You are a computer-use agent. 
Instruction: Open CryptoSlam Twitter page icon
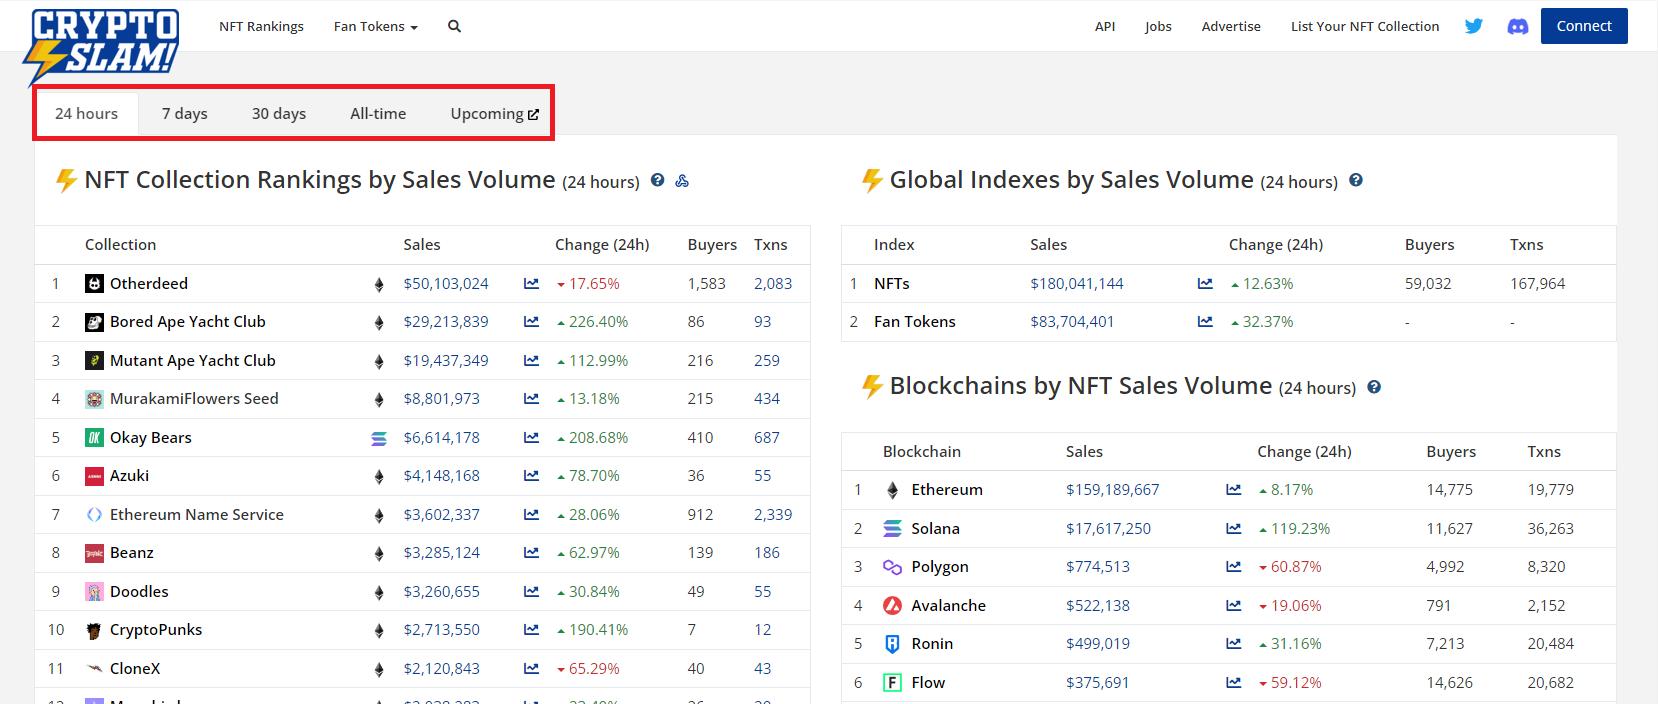(1473, 27)
